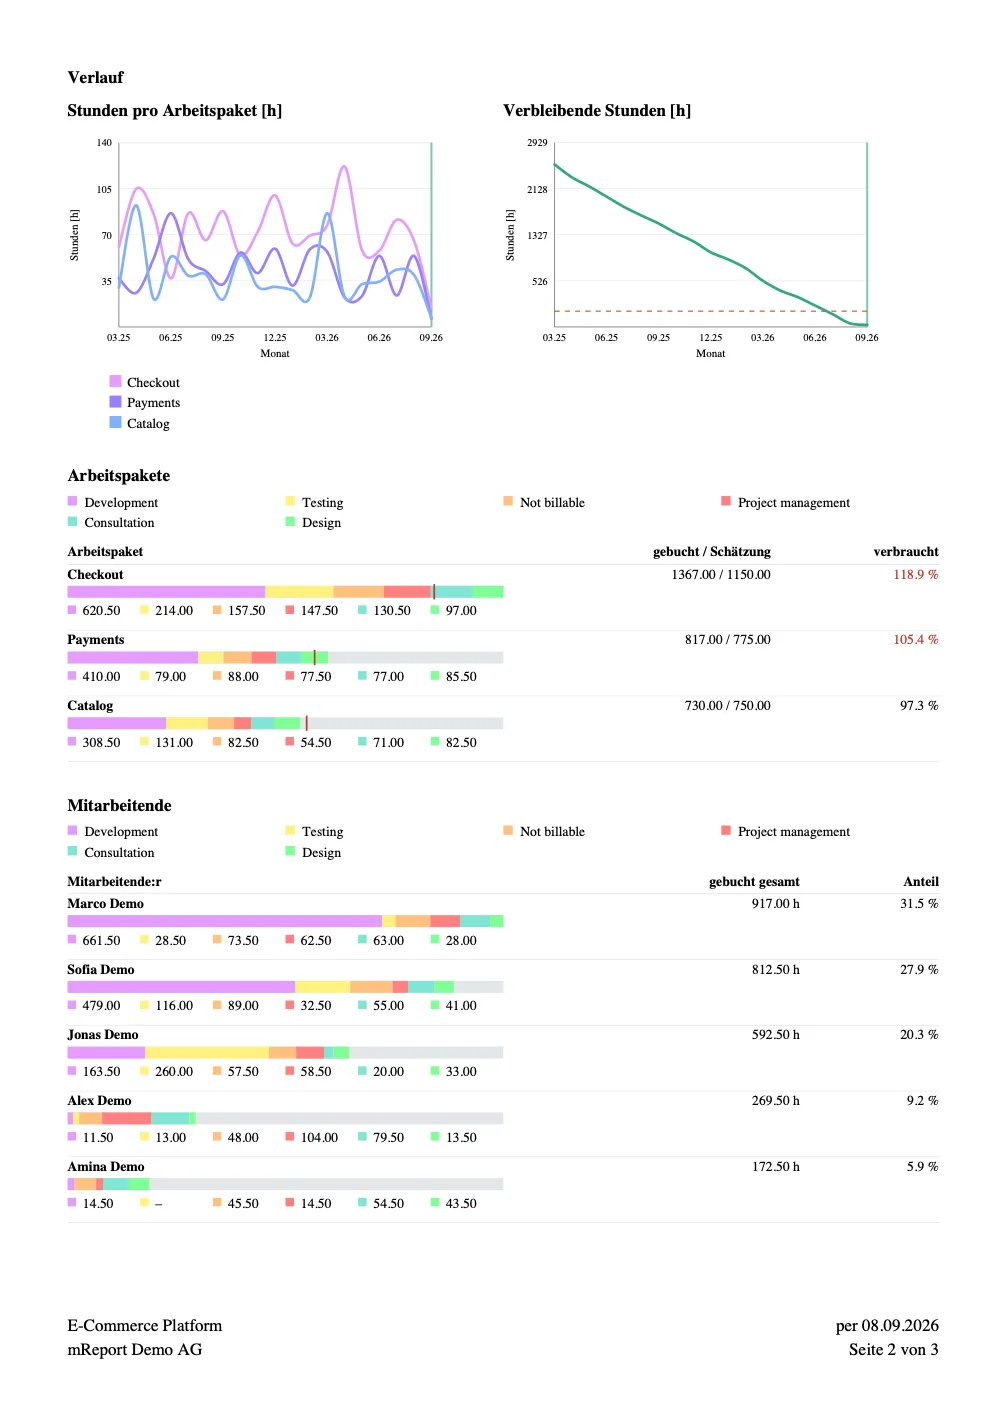The width and height of the screenshot is (989, 1423).
Task: Select the red '118.9 %' value
Action: coord(916,574)
